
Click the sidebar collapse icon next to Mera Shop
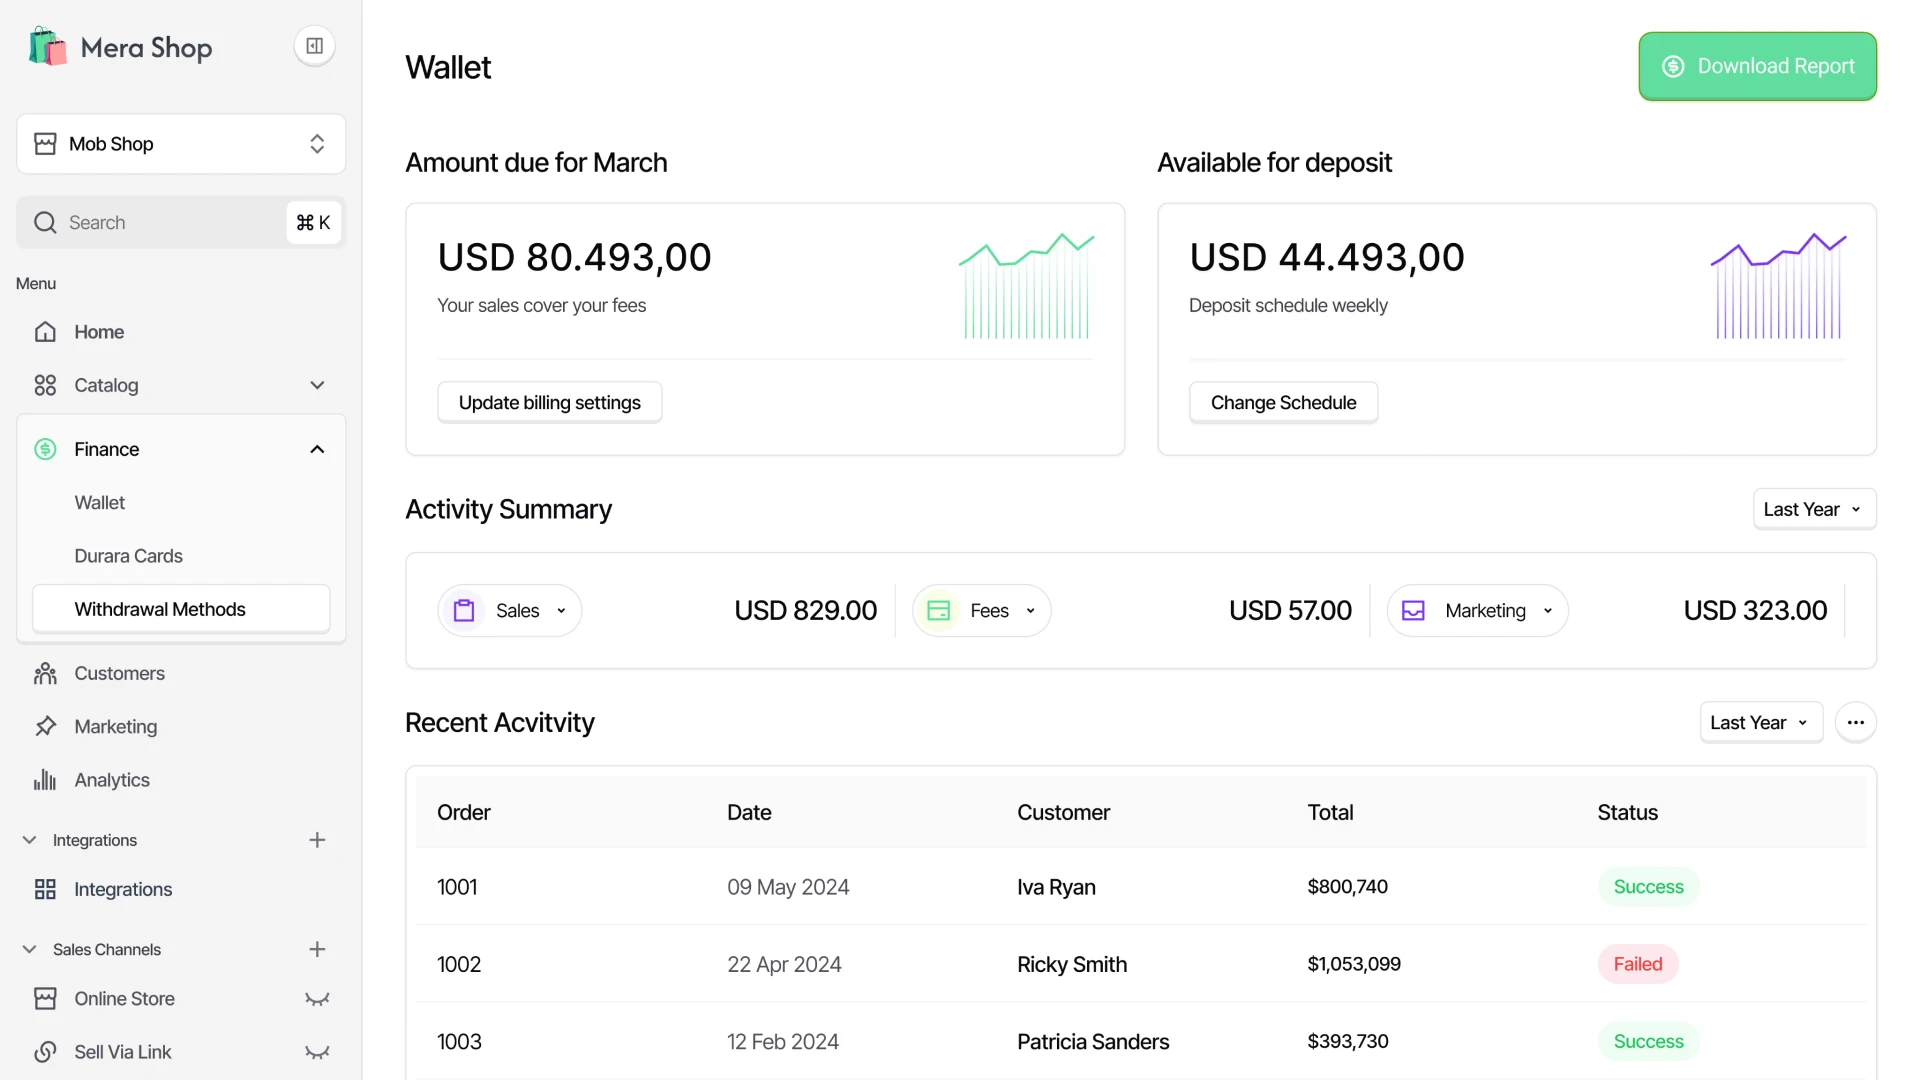314,46
